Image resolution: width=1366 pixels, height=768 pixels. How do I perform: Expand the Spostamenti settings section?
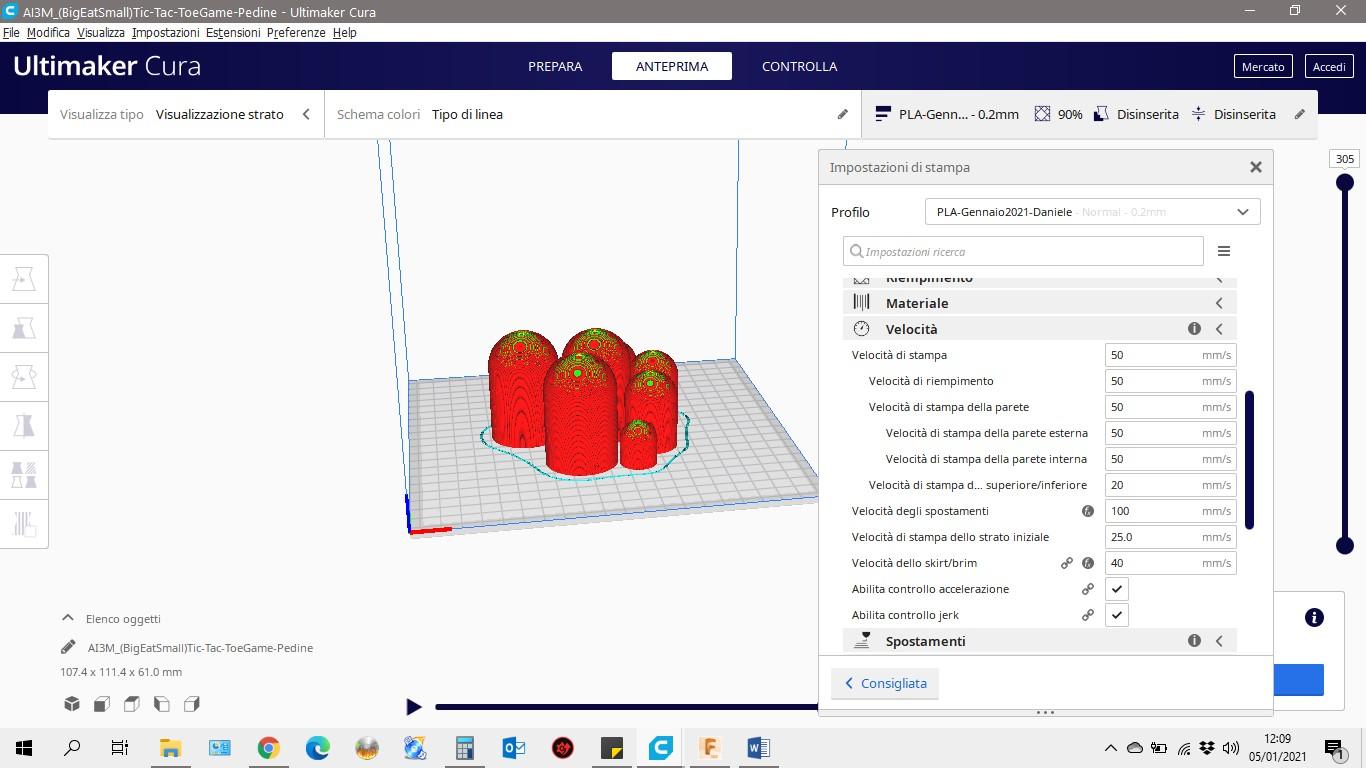(1219, 641)
